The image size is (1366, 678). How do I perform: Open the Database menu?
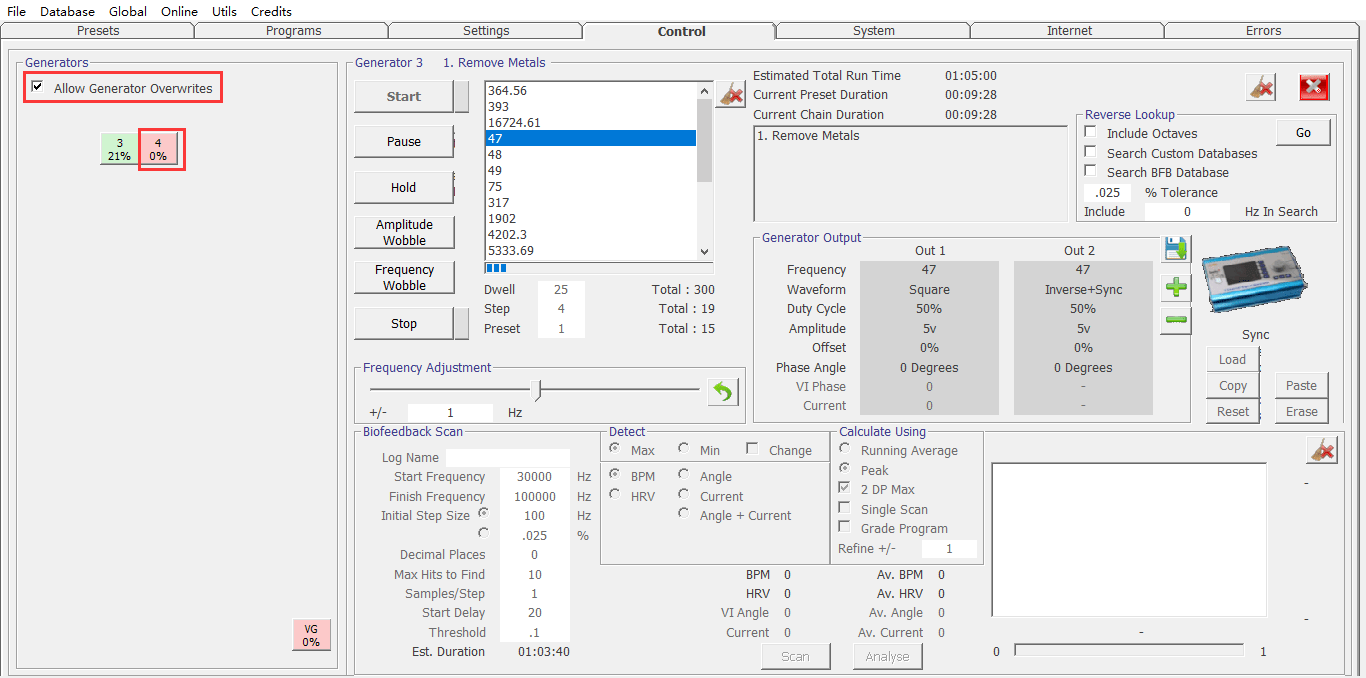67,11
